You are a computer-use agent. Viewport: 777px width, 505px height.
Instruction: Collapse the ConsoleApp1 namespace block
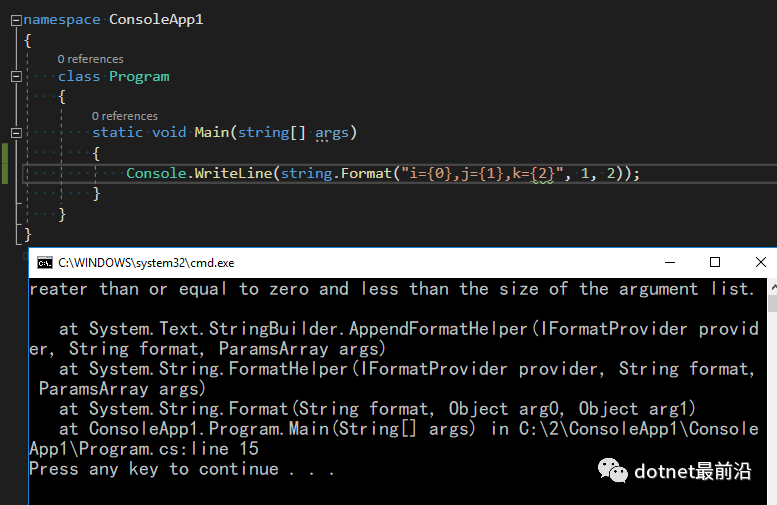point(15,20)
